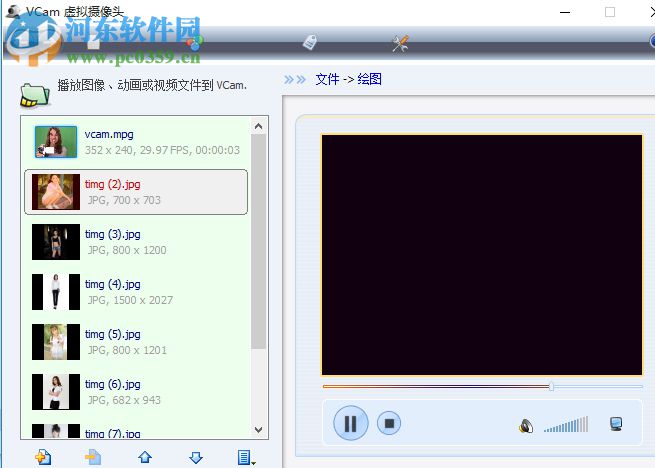Select the timg (5).jpg thumbnail
The height and width of the screenshot is (468, 655).
click(x=56, y=342)
